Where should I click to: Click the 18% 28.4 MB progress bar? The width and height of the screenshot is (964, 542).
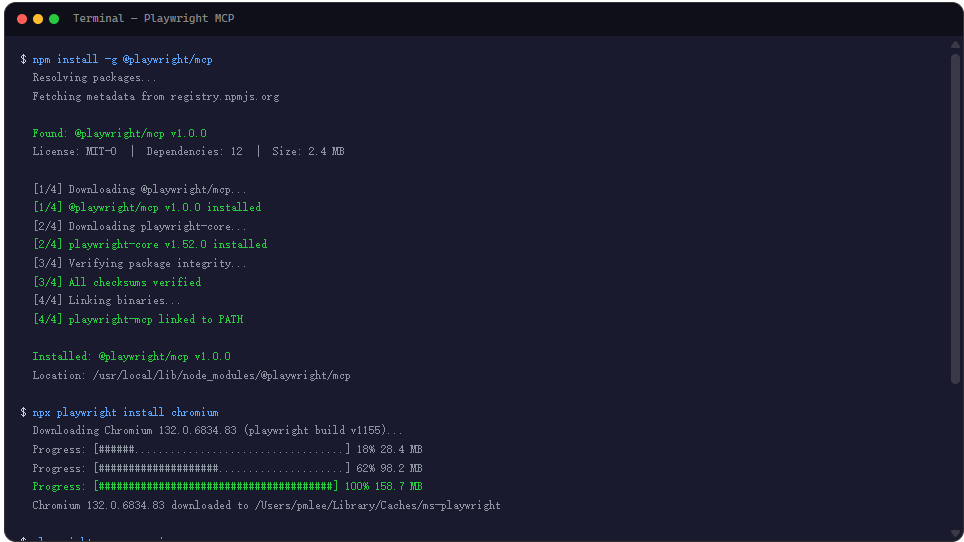(227, 450)
